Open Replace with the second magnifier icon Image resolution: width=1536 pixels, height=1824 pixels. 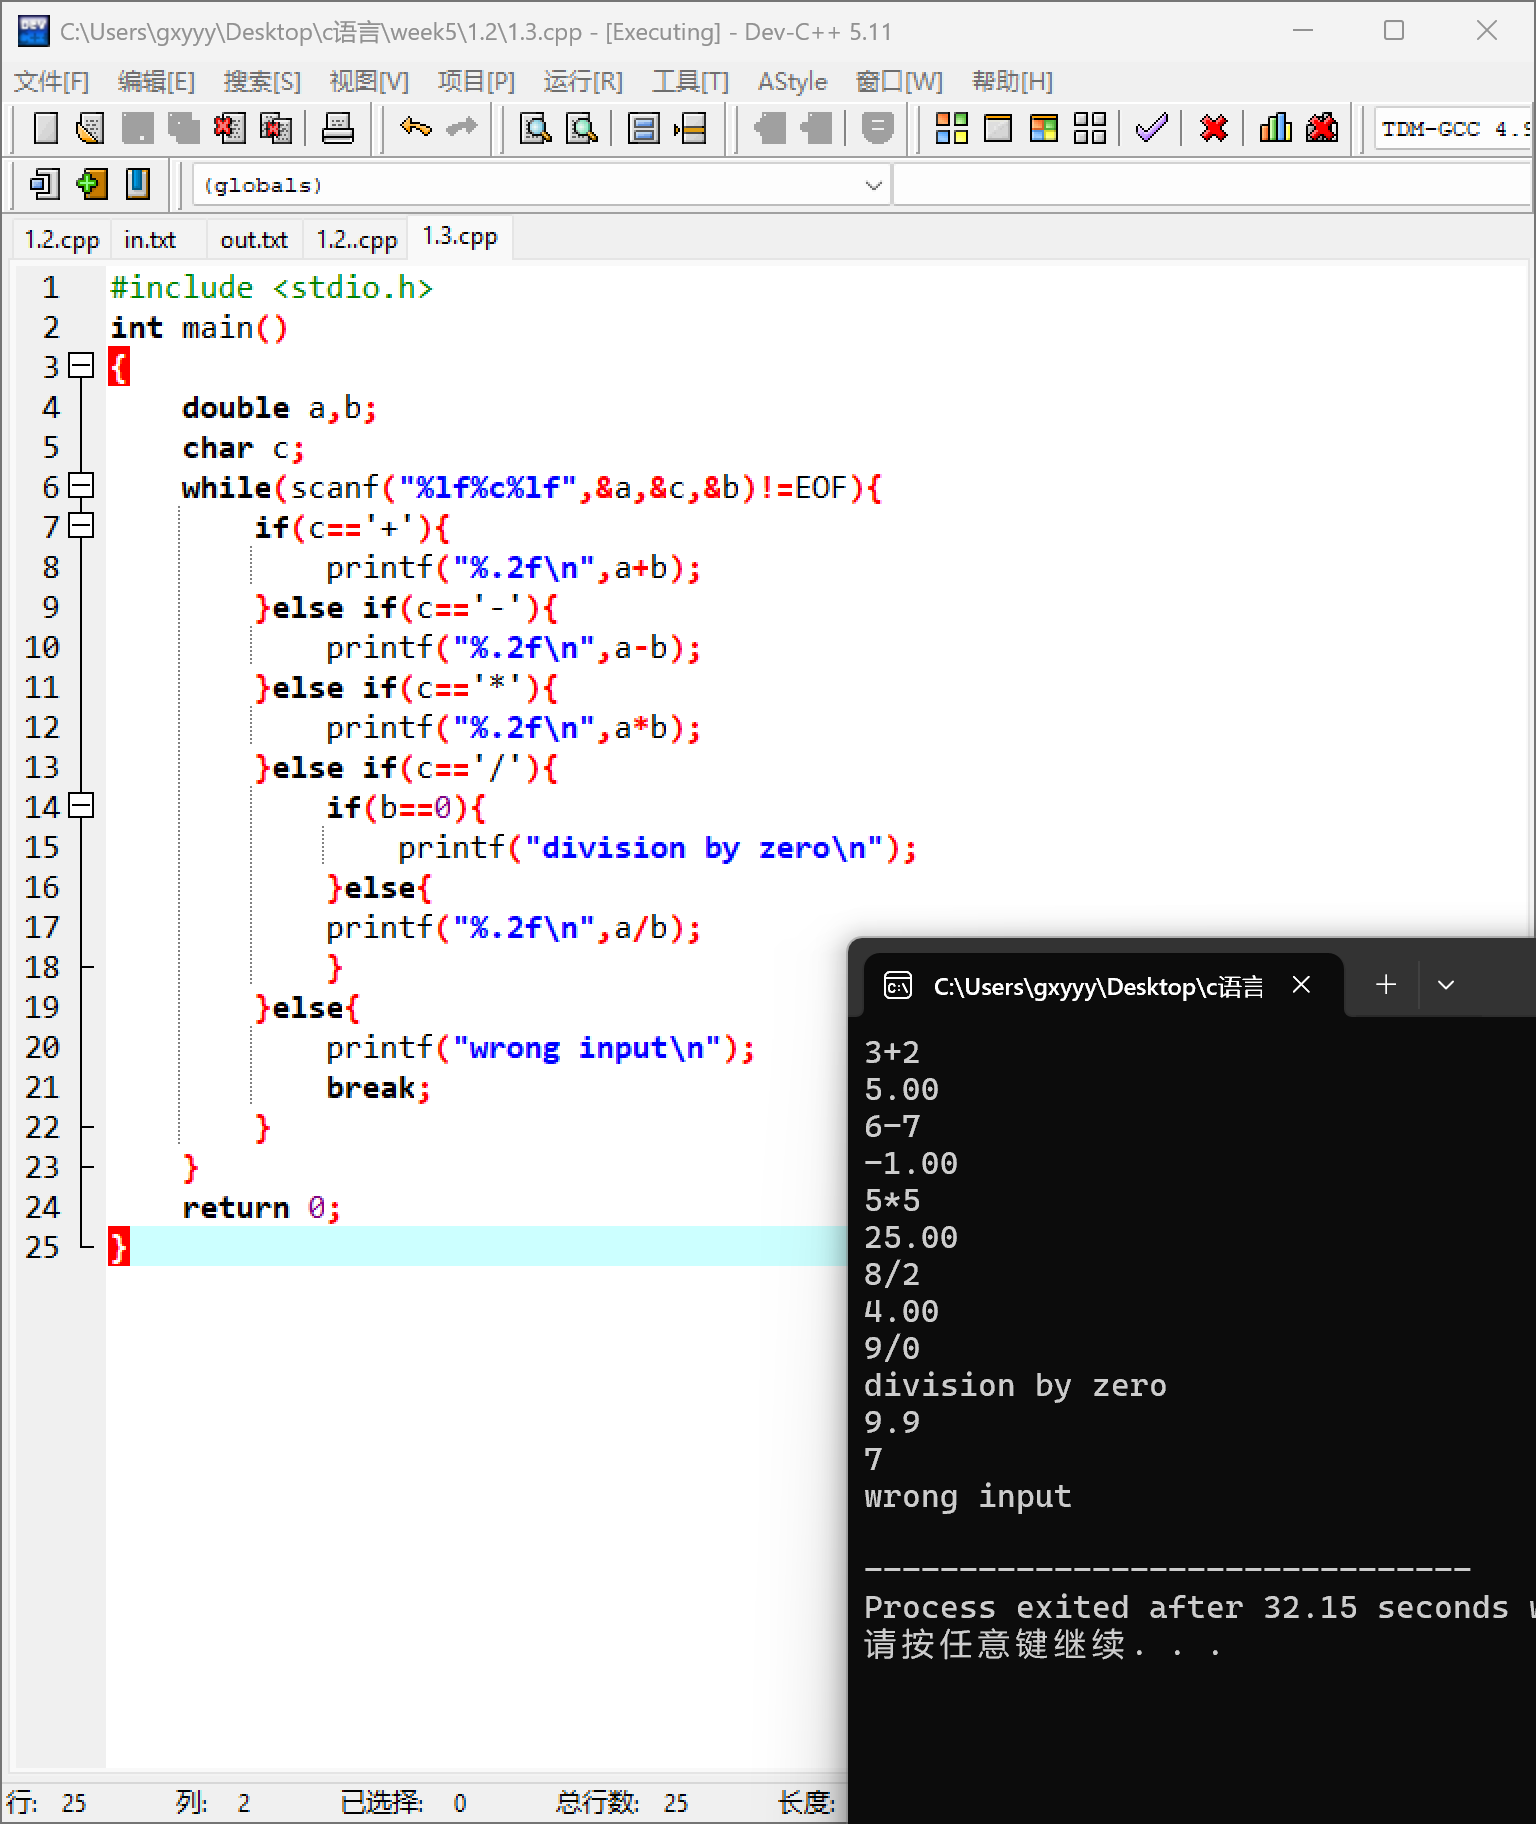582,128
